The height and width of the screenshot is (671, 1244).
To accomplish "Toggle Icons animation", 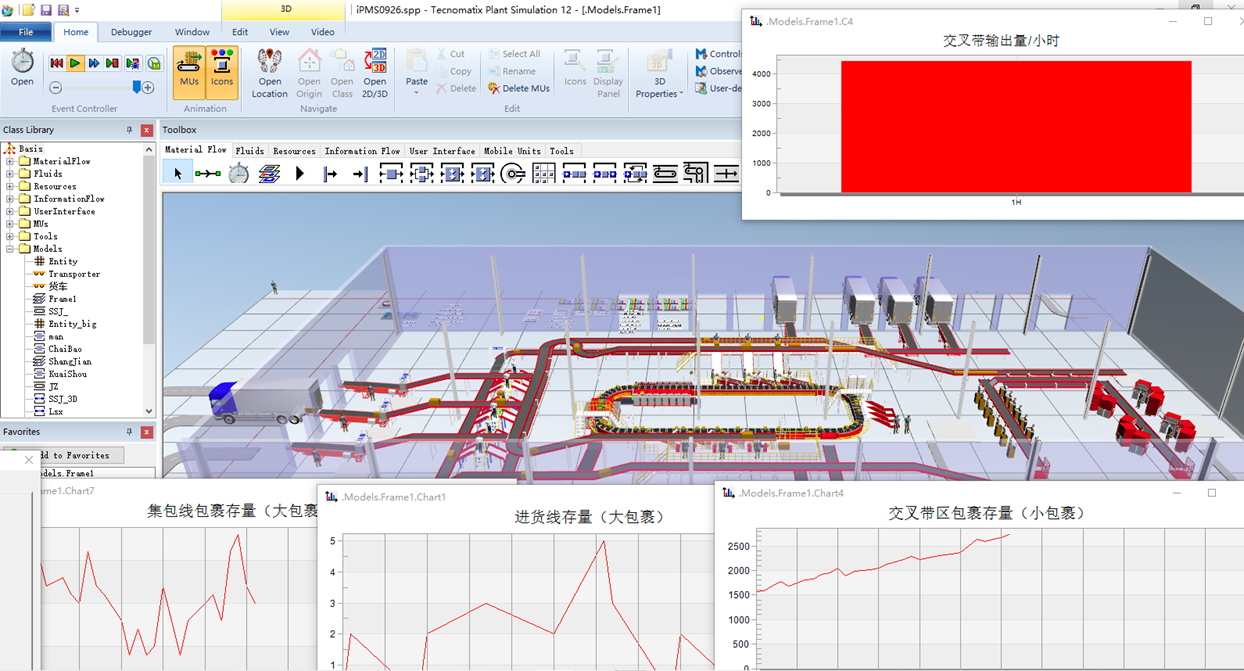I will [222, 72].
